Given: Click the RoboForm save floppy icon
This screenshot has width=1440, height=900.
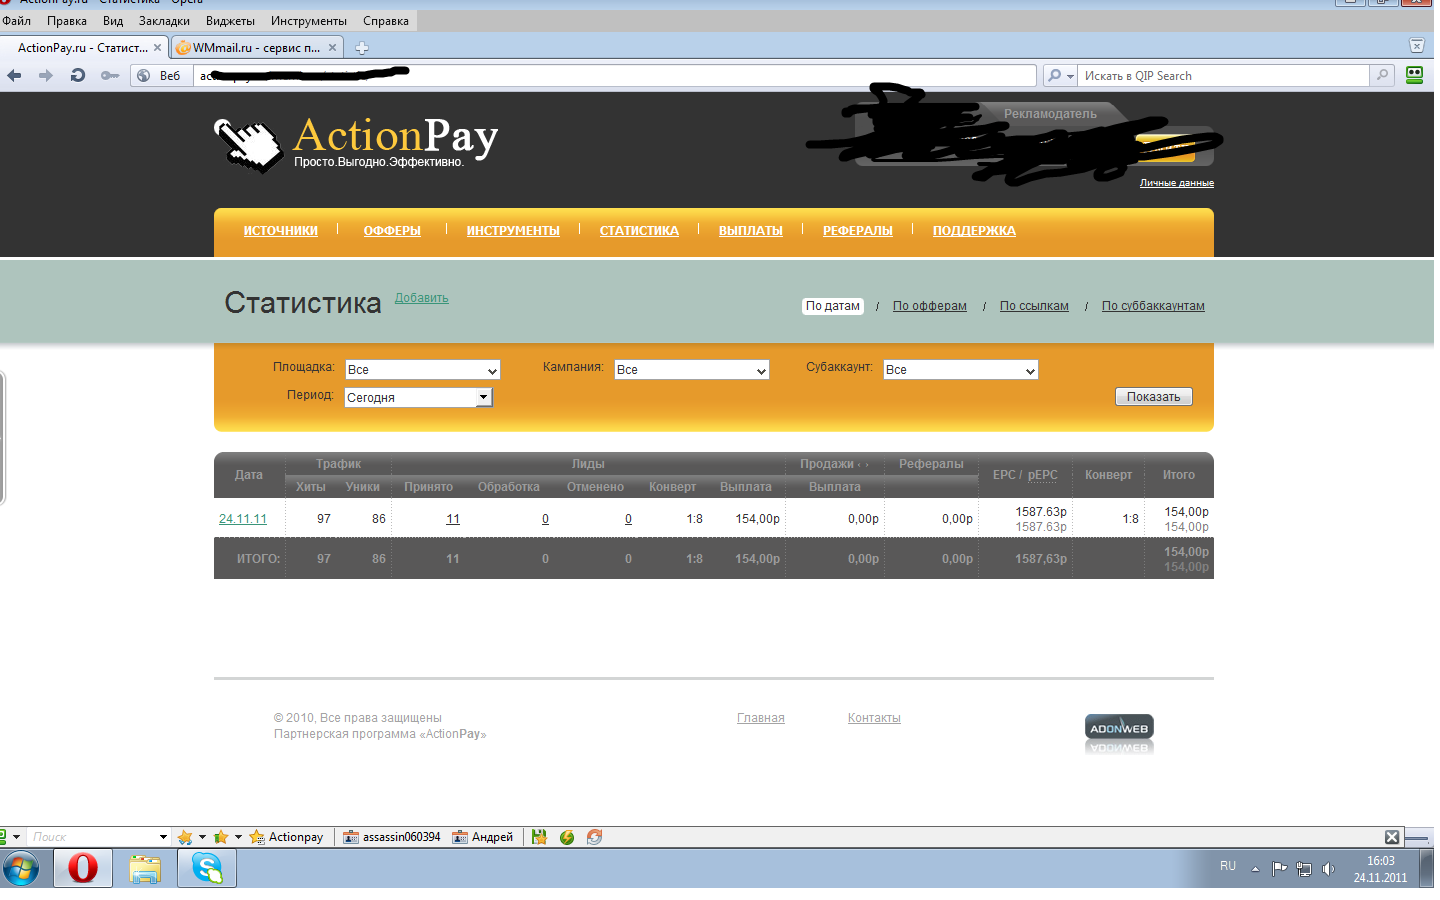Looking at the screenshot, I should pyautogui.click(x=539, y=837).
